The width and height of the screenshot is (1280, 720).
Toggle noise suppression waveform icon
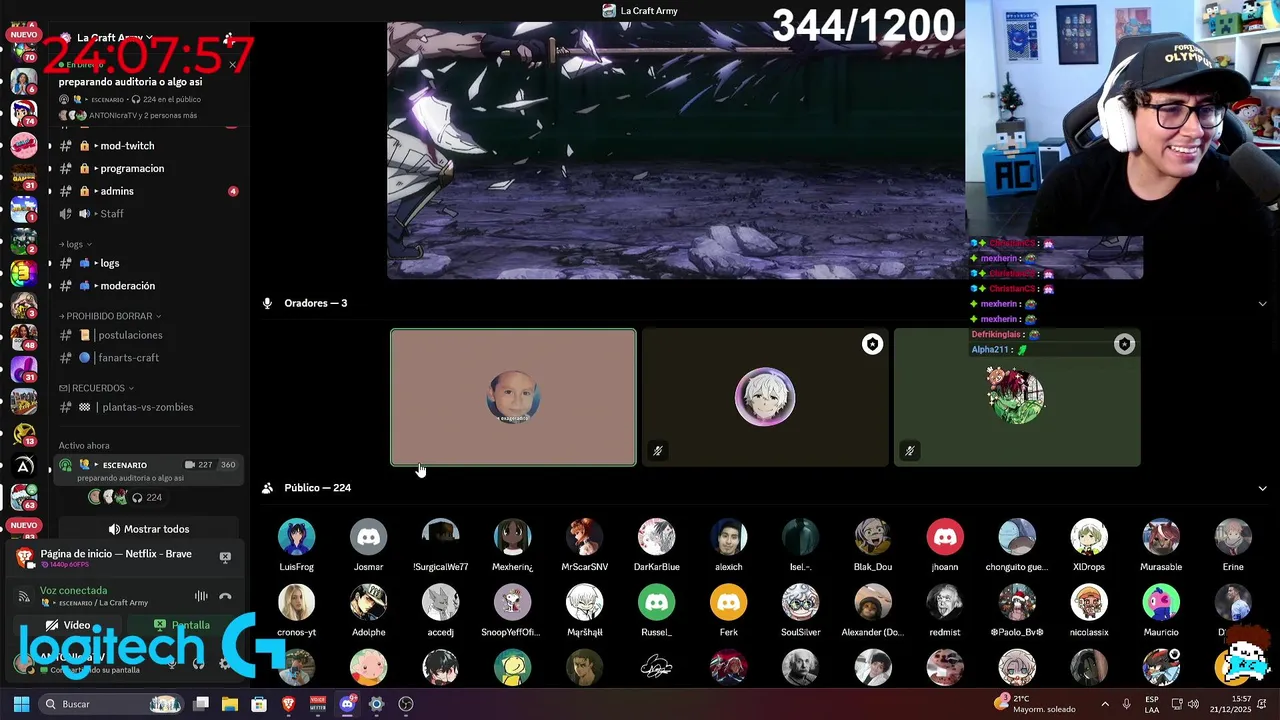tap(201, 596)
